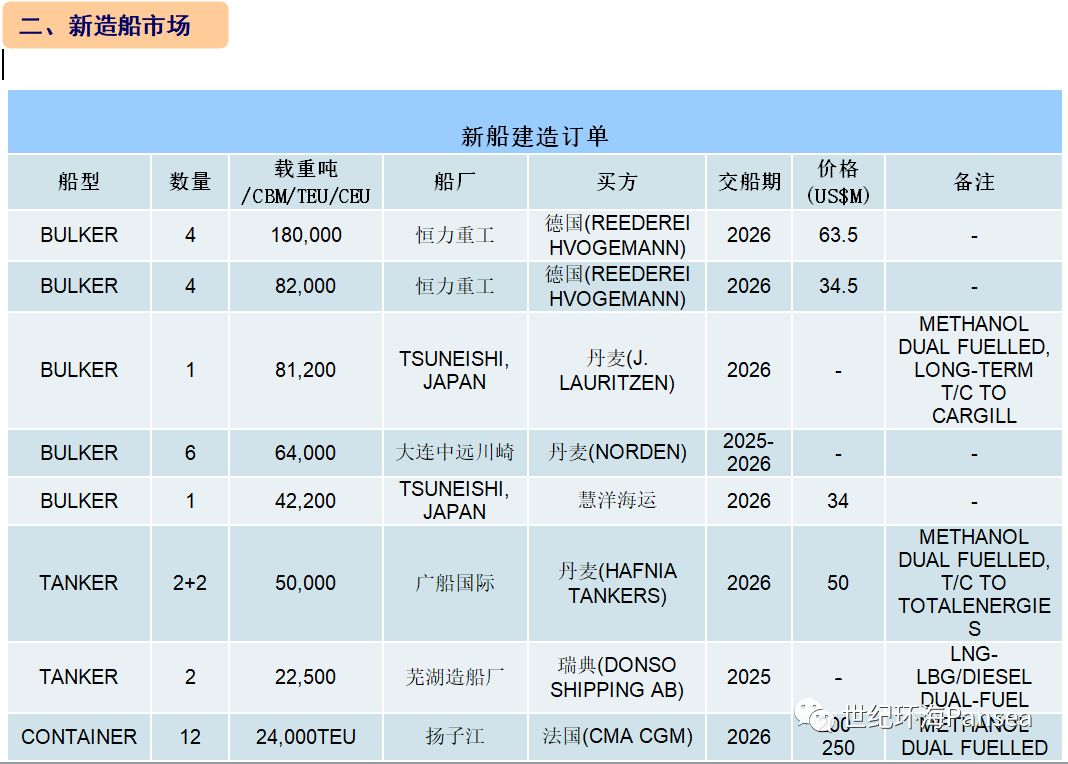The height and width of the screenshot is (764, 1068).
Task: Click TSUNEISHI, JAPAN in the 42,200 row
Action: (454, 500)
